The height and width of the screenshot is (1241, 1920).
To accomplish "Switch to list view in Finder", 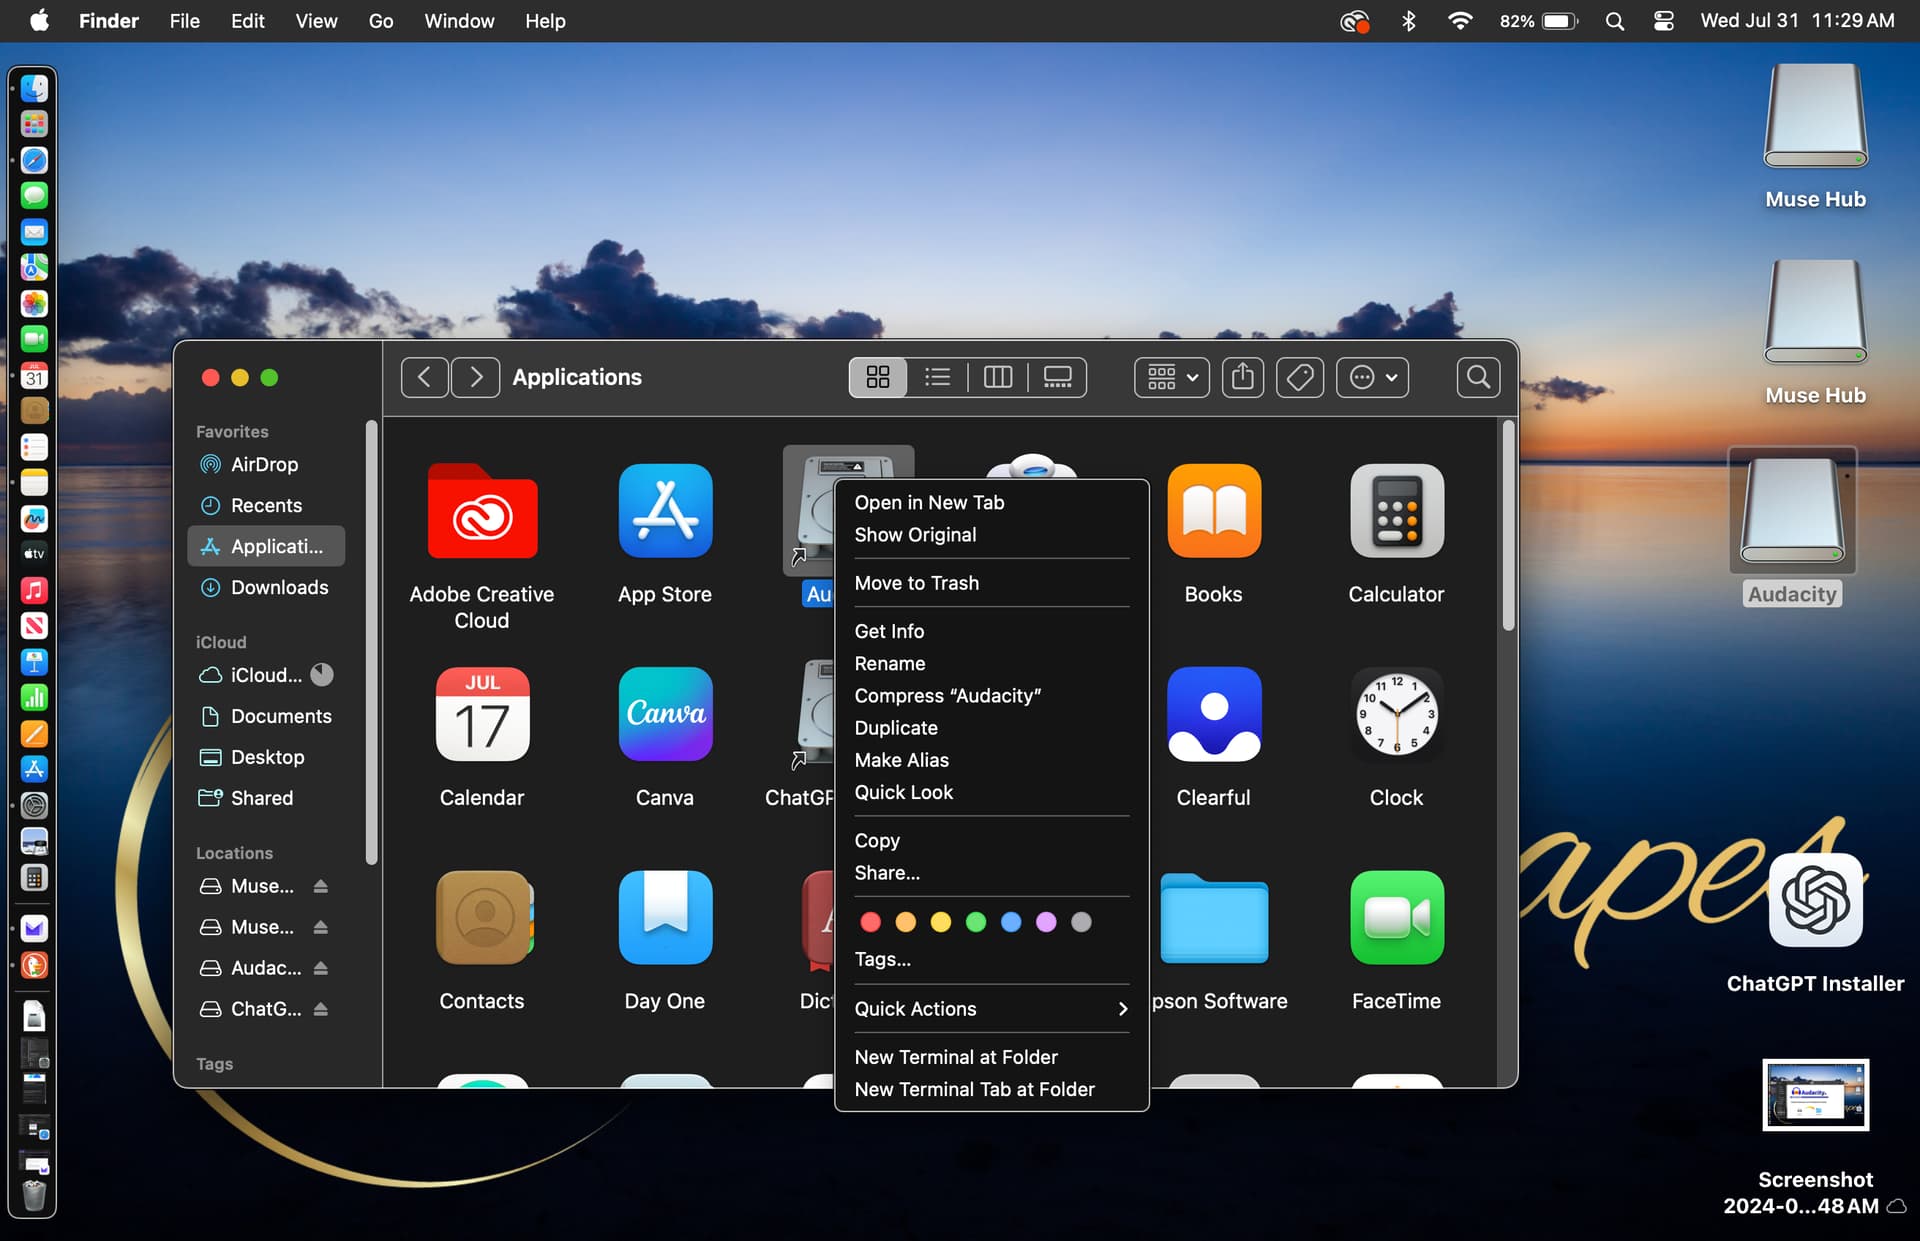I will coord(937,377).
